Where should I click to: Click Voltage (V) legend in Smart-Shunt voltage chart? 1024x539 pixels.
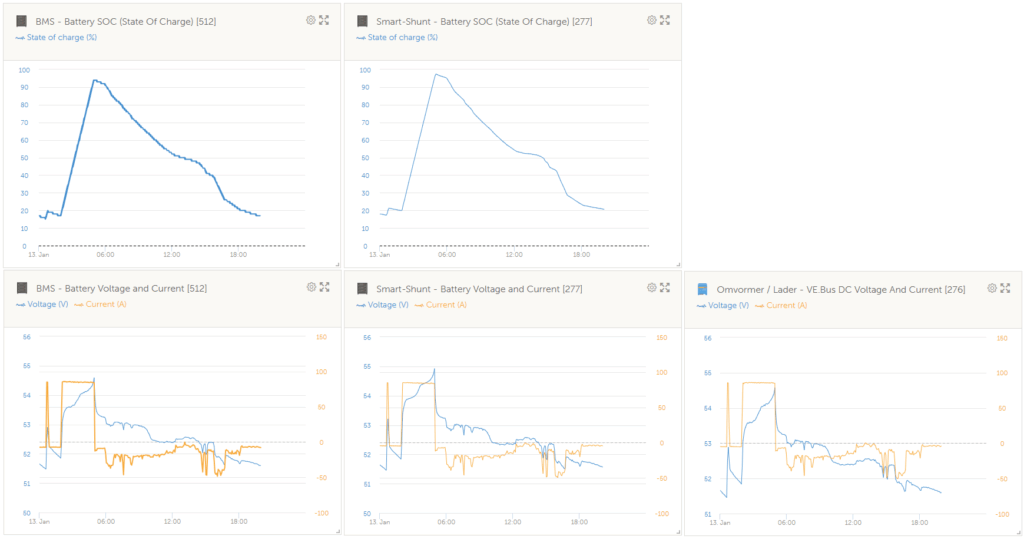click(387, 304)
